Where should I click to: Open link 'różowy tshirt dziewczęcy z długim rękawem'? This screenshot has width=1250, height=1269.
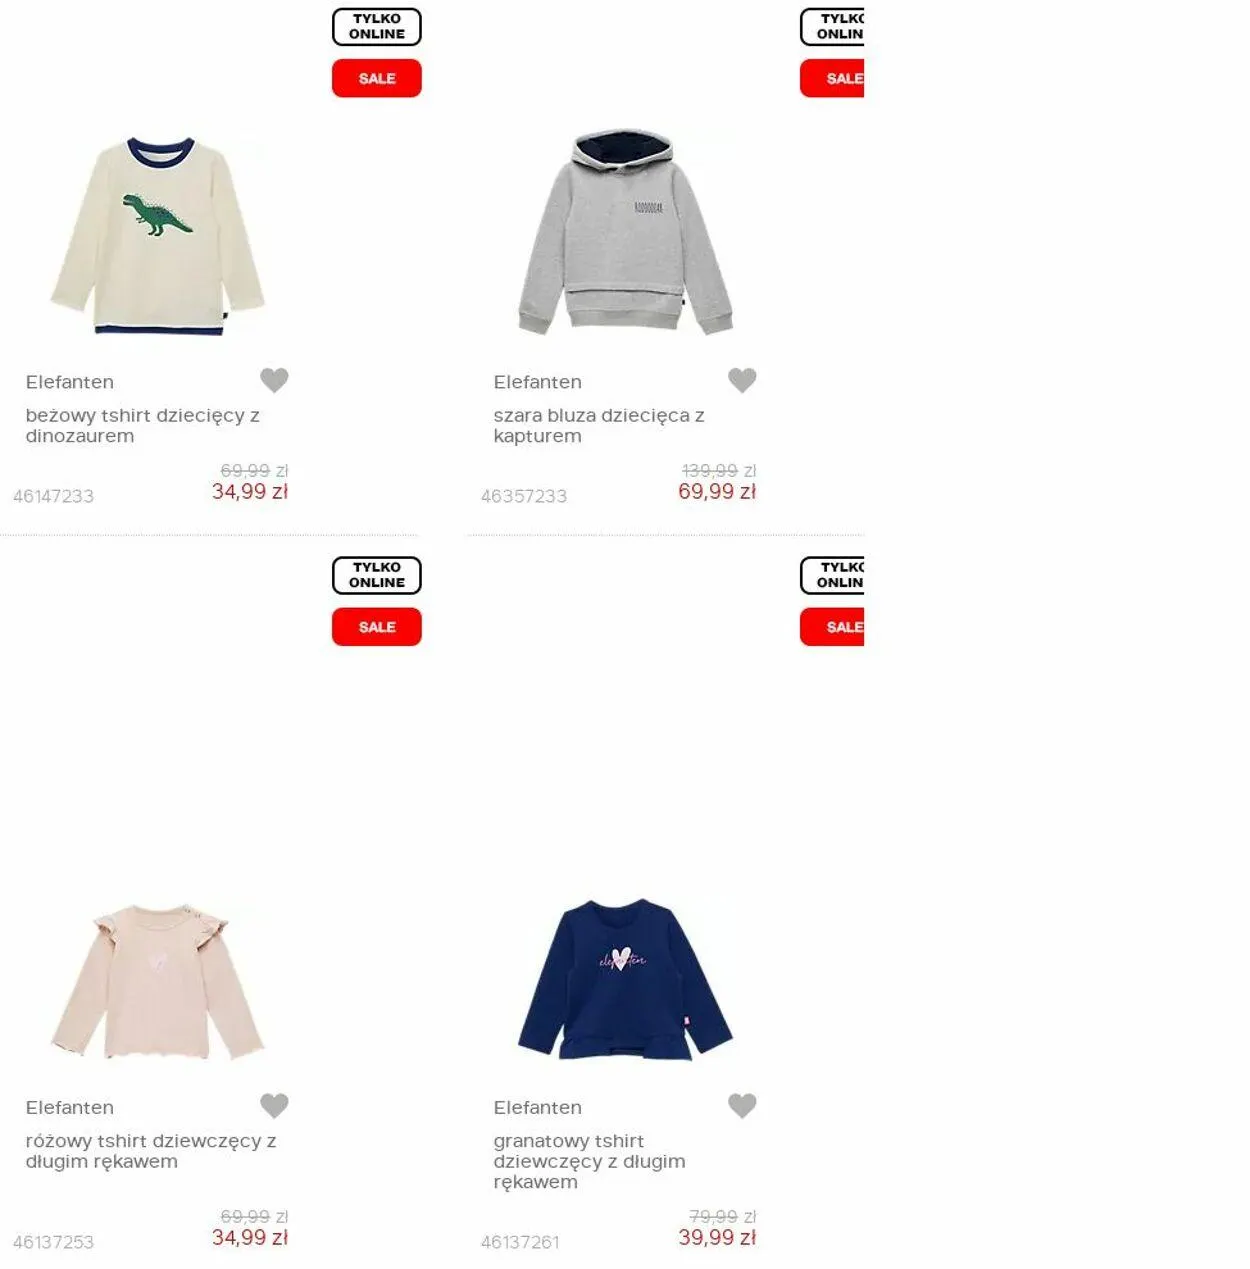point(151,1151)
